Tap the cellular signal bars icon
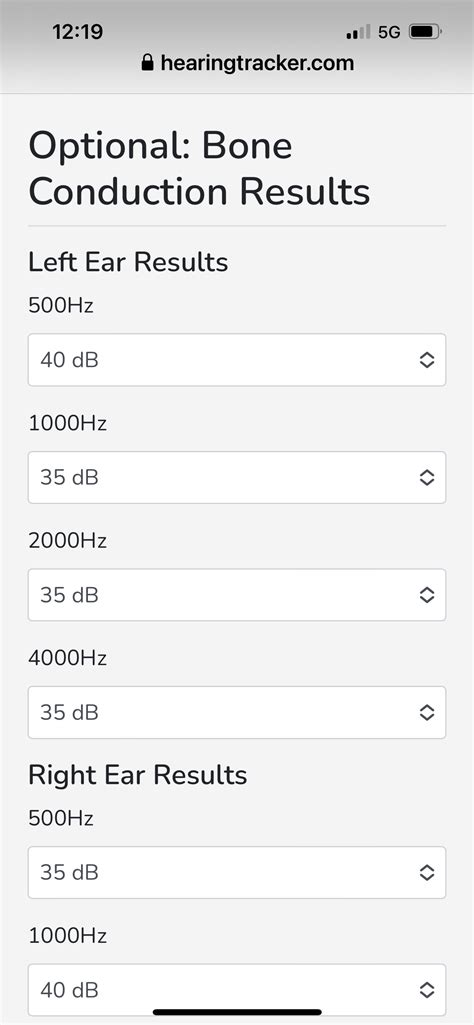 coord(359,31)
